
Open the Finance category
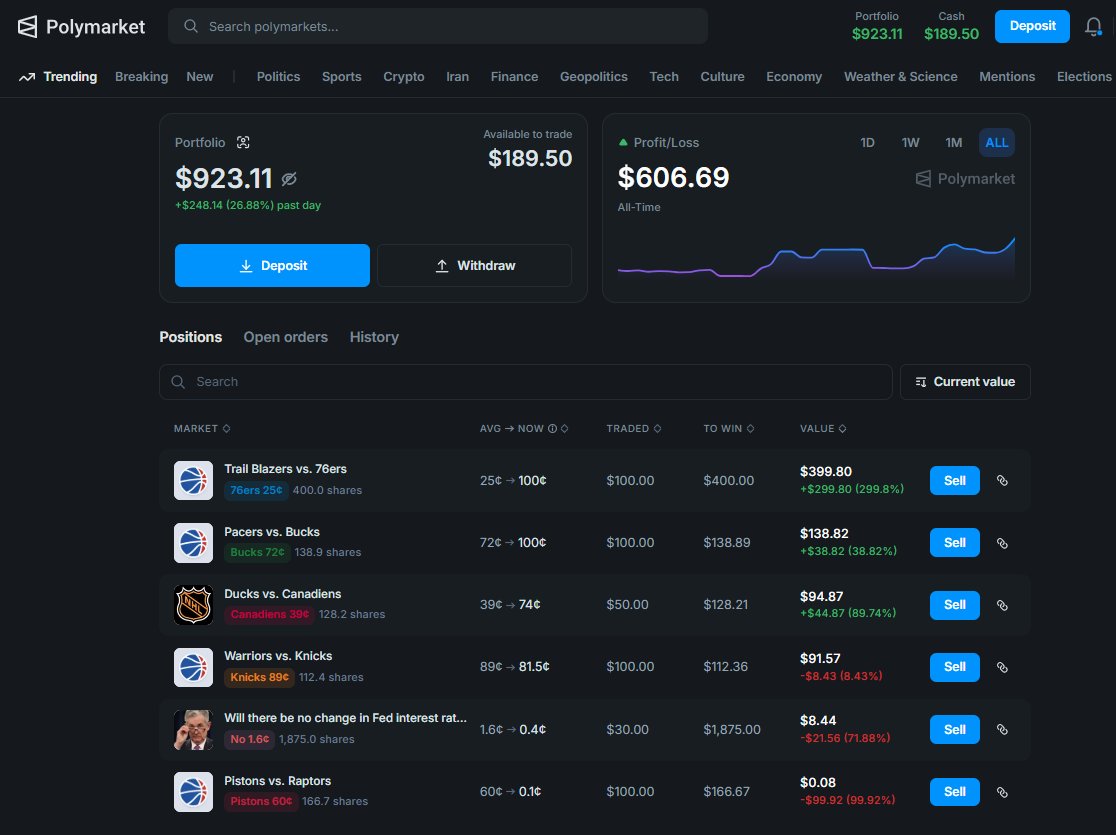pyautogui.click(x=514, y=77)
